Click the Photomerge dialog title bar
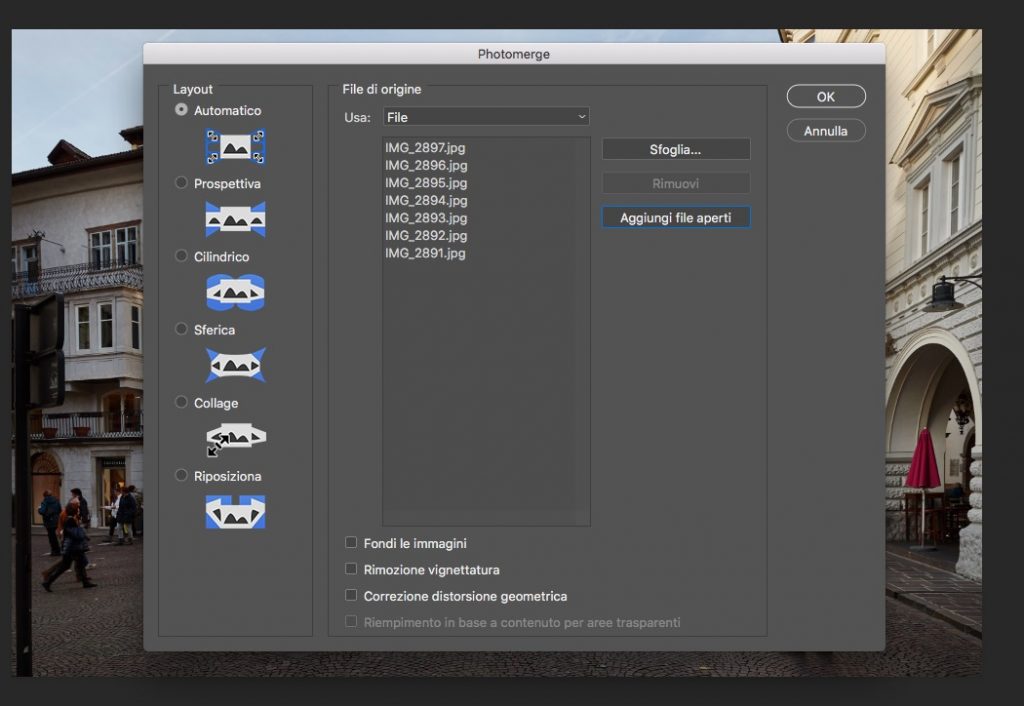 tap(514, 54)
